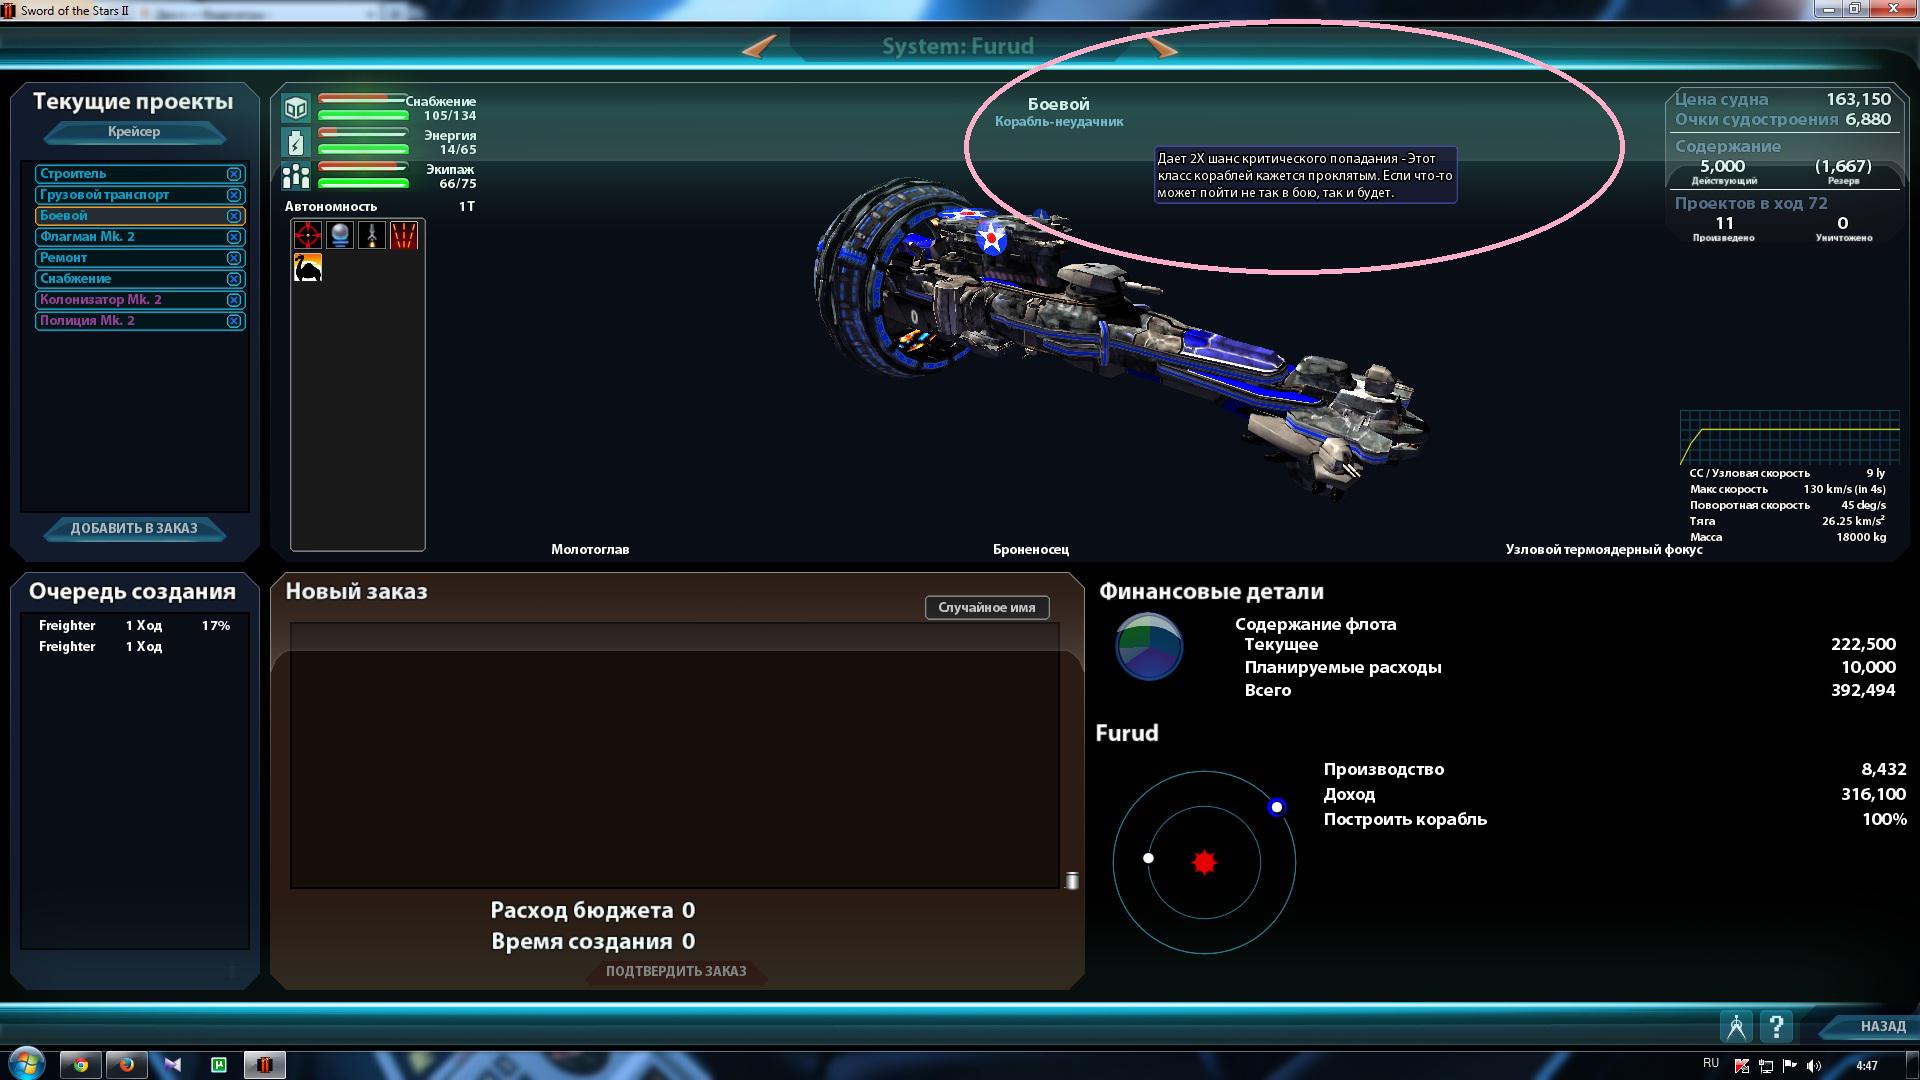The height and width of the screenshot is (1080, 1920).
Task: Click the Energy red progress bar
Action: [362, 133]
